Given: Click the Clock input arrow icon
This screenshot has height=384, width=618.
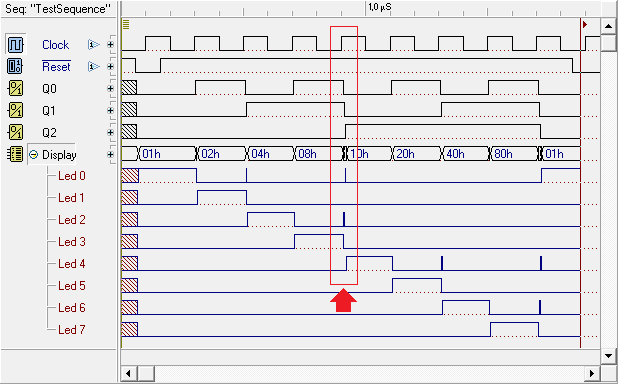Looking at the screenshot, I should pyautogui.click(x=94, y=45).
